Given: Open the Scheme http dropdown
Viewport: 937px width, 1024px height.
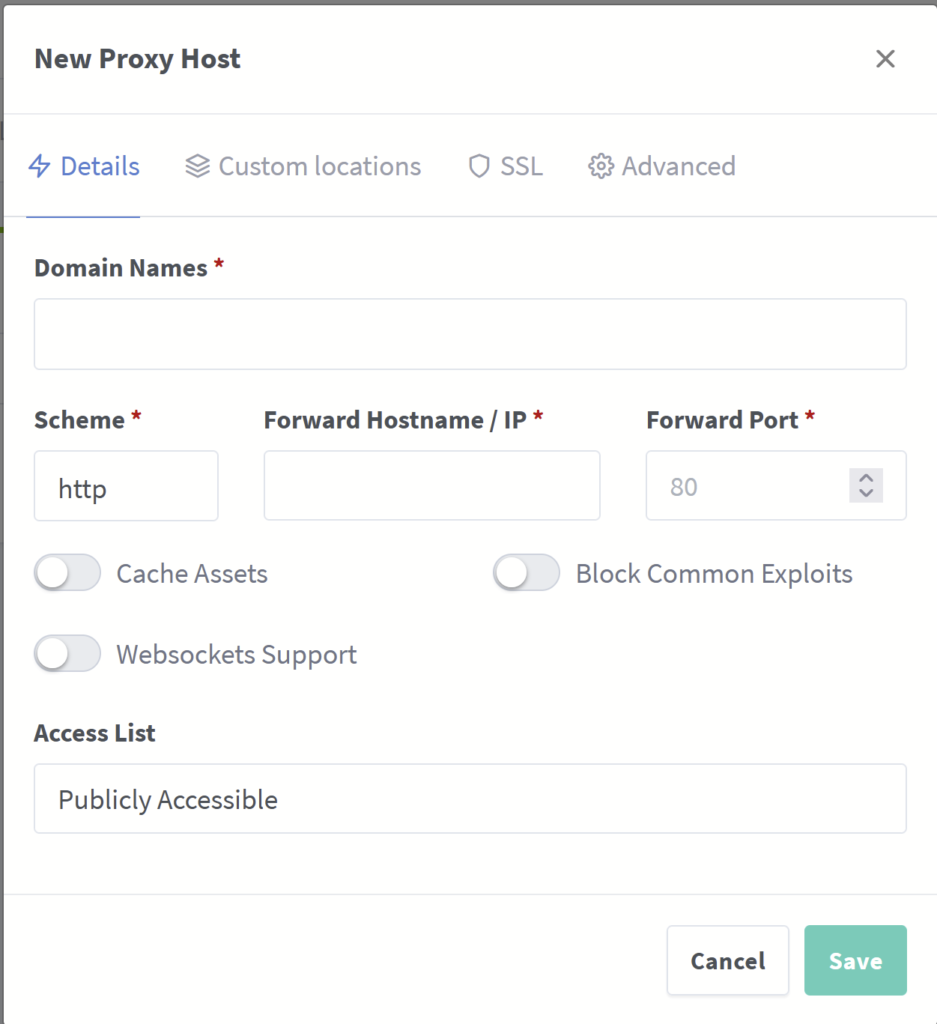Looking at the screenshot, I should click(126, 487).
